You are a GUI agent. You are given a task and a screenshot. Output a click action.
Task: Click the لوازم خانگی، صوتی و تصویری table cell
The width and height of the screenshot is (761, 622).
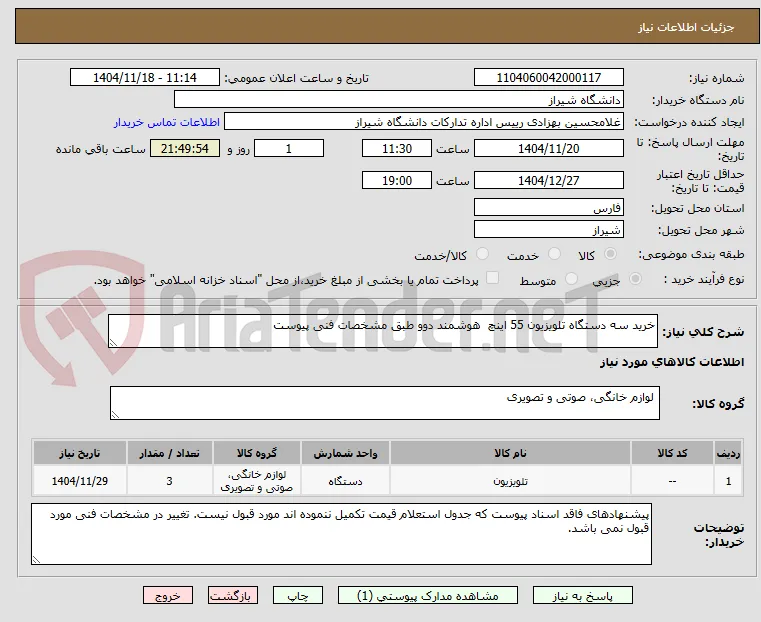tap(257, 481)
